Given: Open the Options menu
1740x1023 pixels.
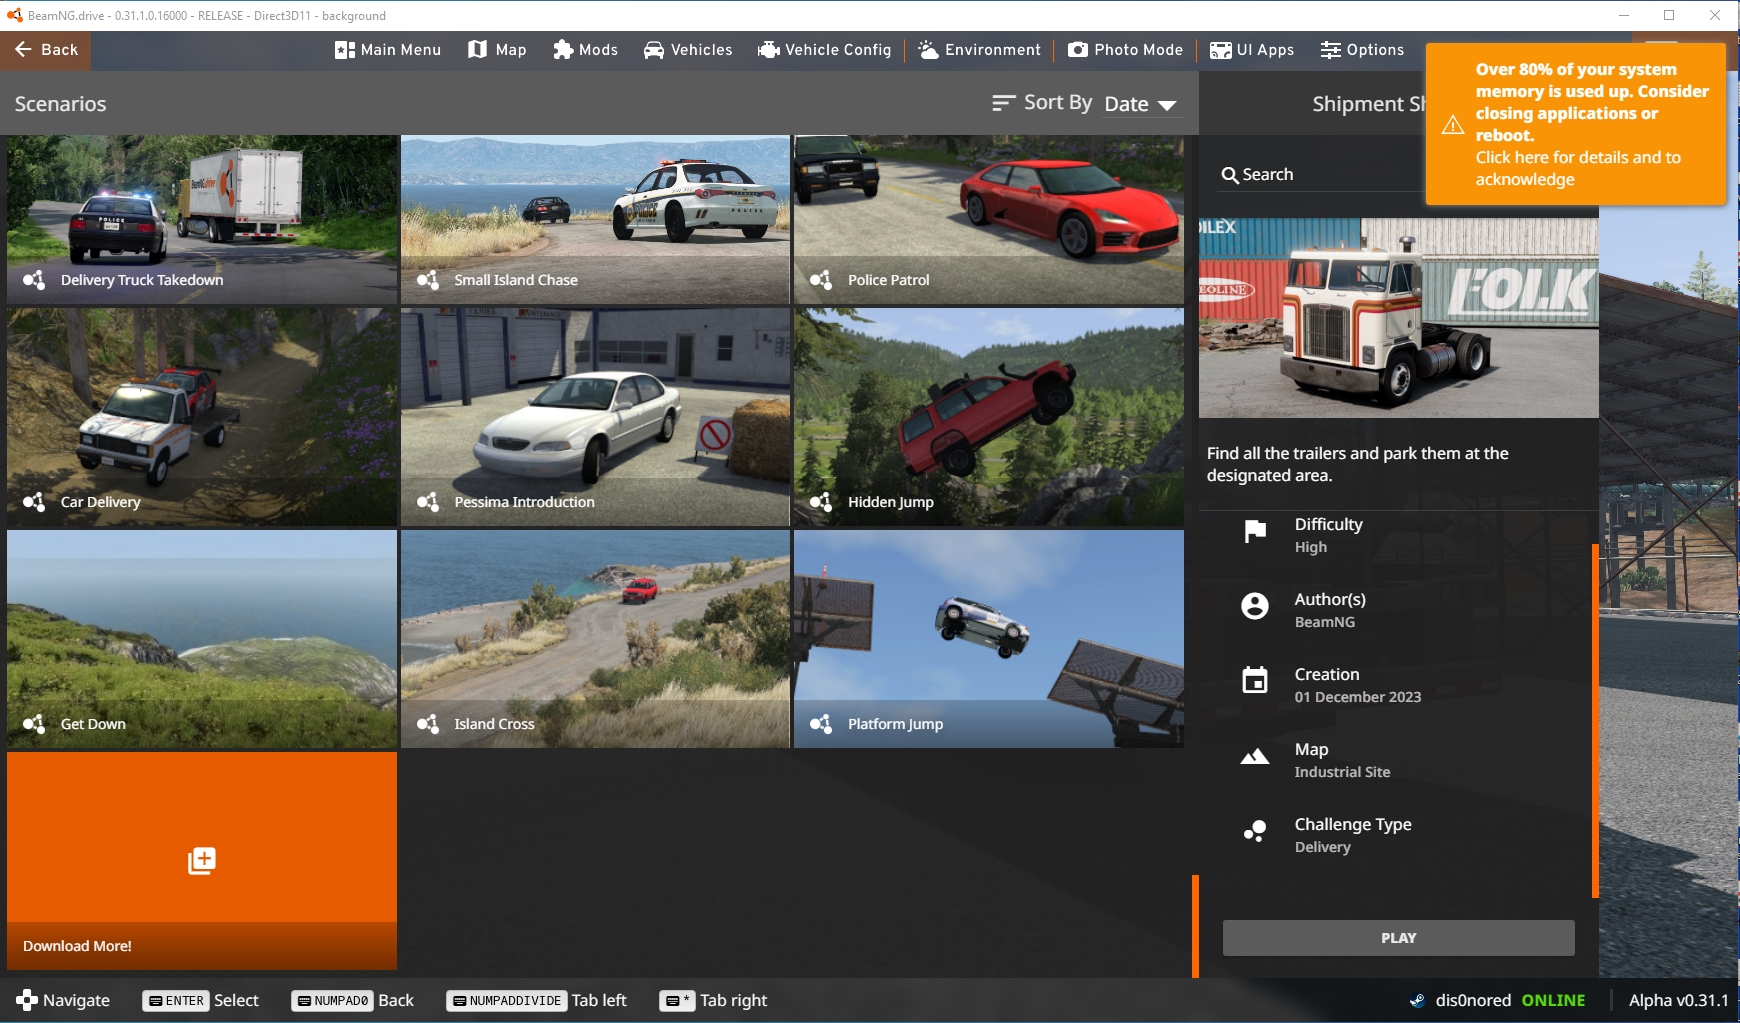Looking at the screenshot, I should pos(1362,50).
